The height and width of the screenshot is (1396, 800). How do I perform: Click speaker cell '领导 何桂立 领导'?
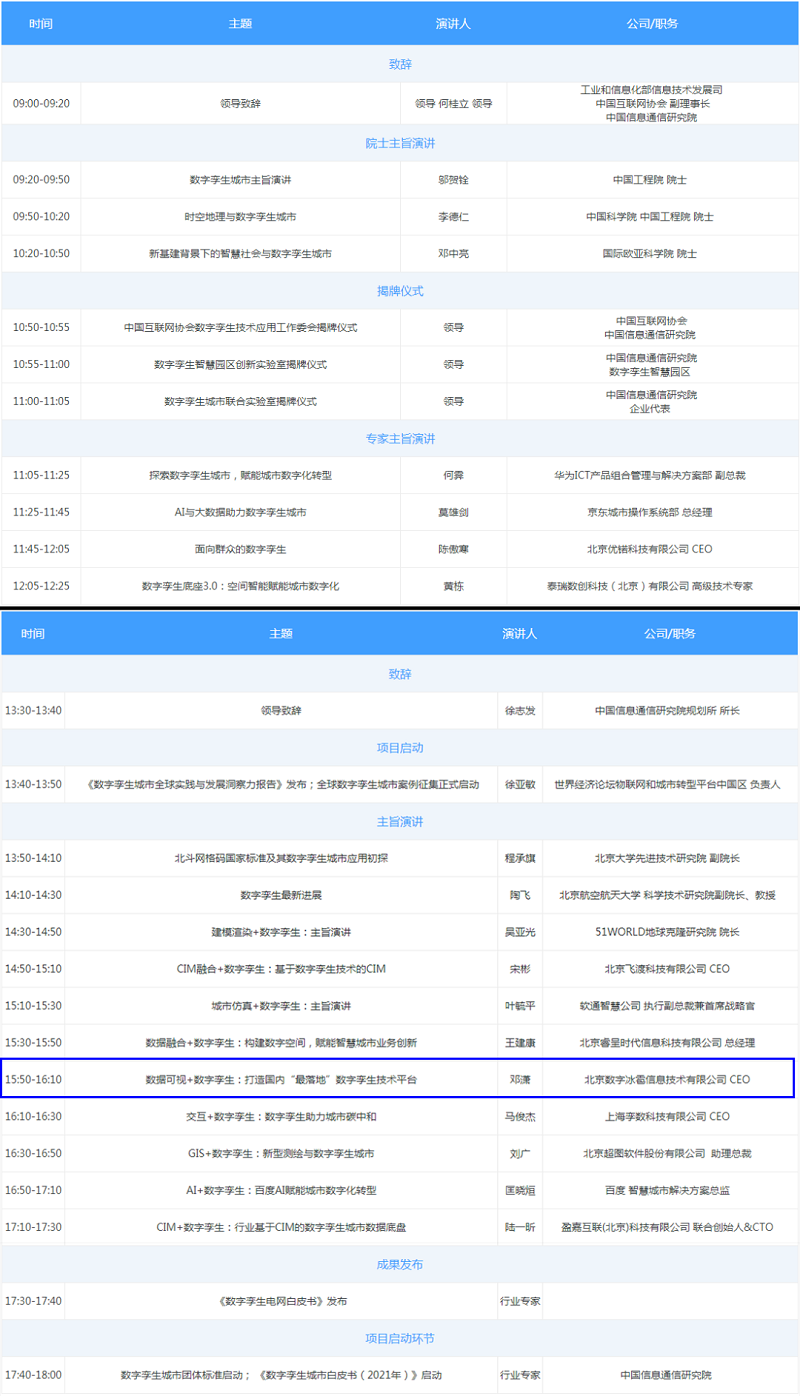tap(453, 103)
